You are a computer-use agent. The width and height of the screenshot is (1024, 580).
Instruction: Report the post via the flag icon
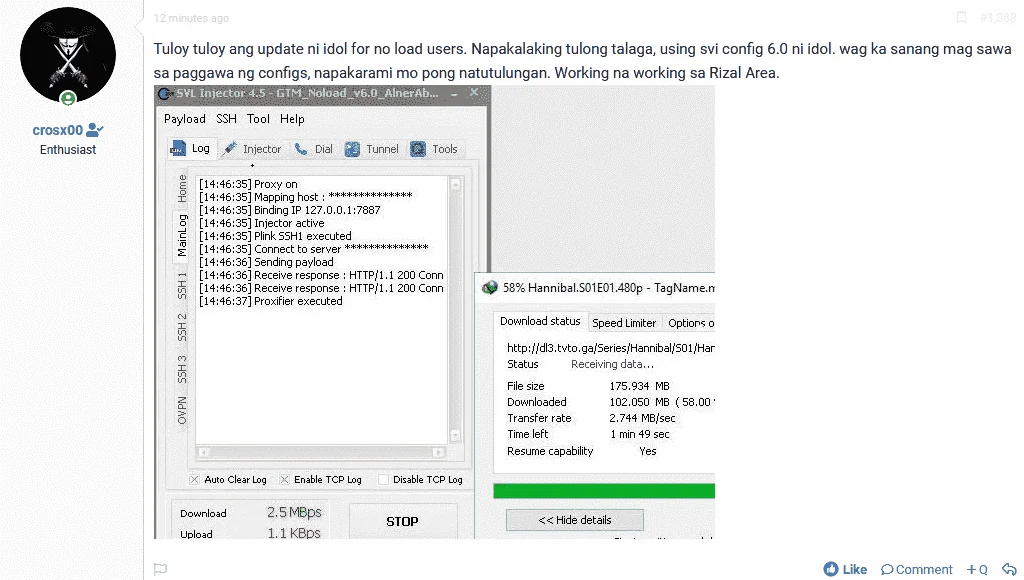point(160,569)
